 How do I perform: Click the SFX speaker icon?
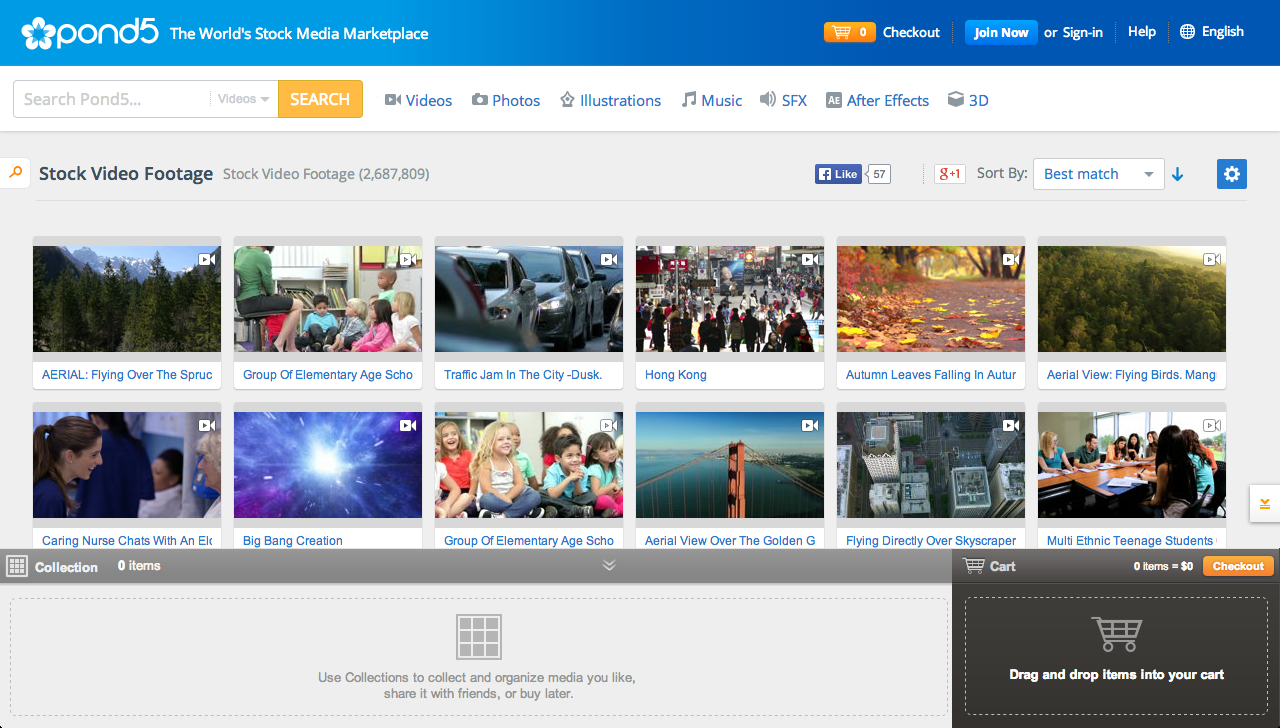[x=766, y=99]
